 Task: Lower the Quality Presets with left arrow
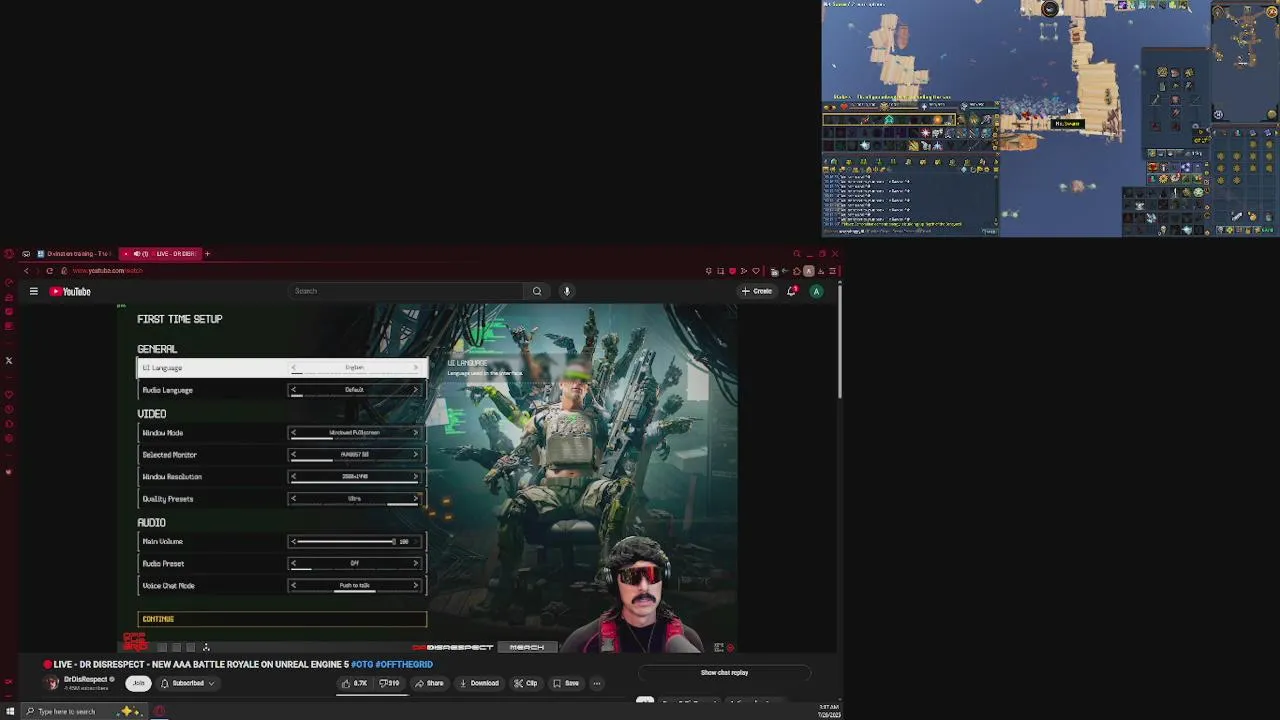(x=294, y=498)
